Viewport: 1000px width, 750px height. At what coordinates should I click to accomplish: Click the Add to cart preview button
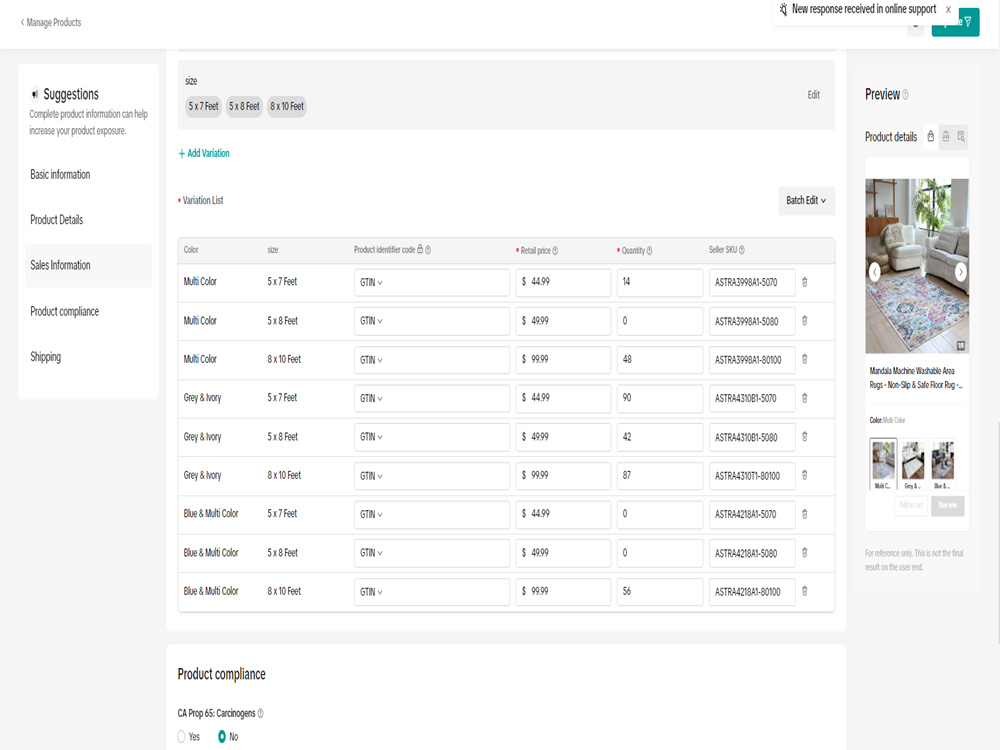[x=911, y=506]
